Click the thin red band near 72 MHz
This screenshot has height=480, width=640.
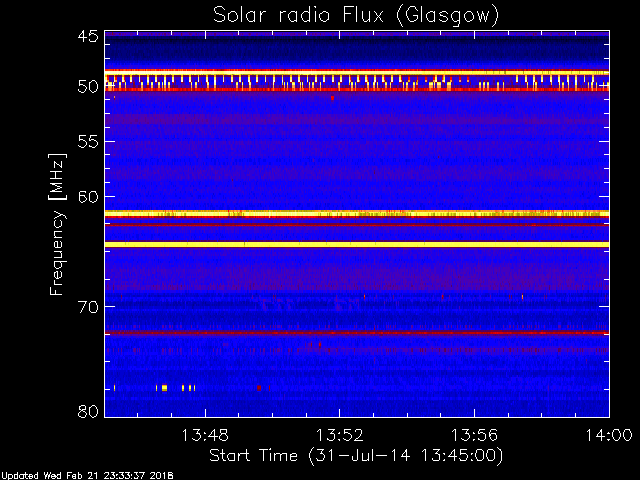[357, 333]
